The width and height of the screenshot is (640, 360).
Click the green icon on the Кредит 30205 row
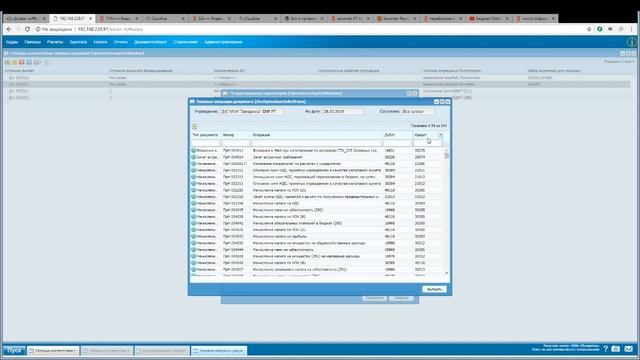coord(193,151)
